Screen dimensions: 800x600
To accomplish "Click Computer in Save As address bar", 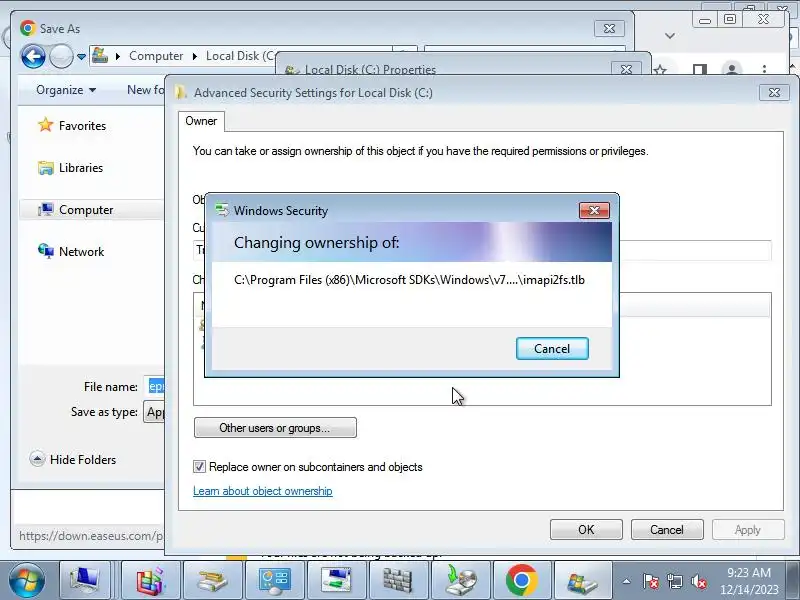I will tap(156, 56).
